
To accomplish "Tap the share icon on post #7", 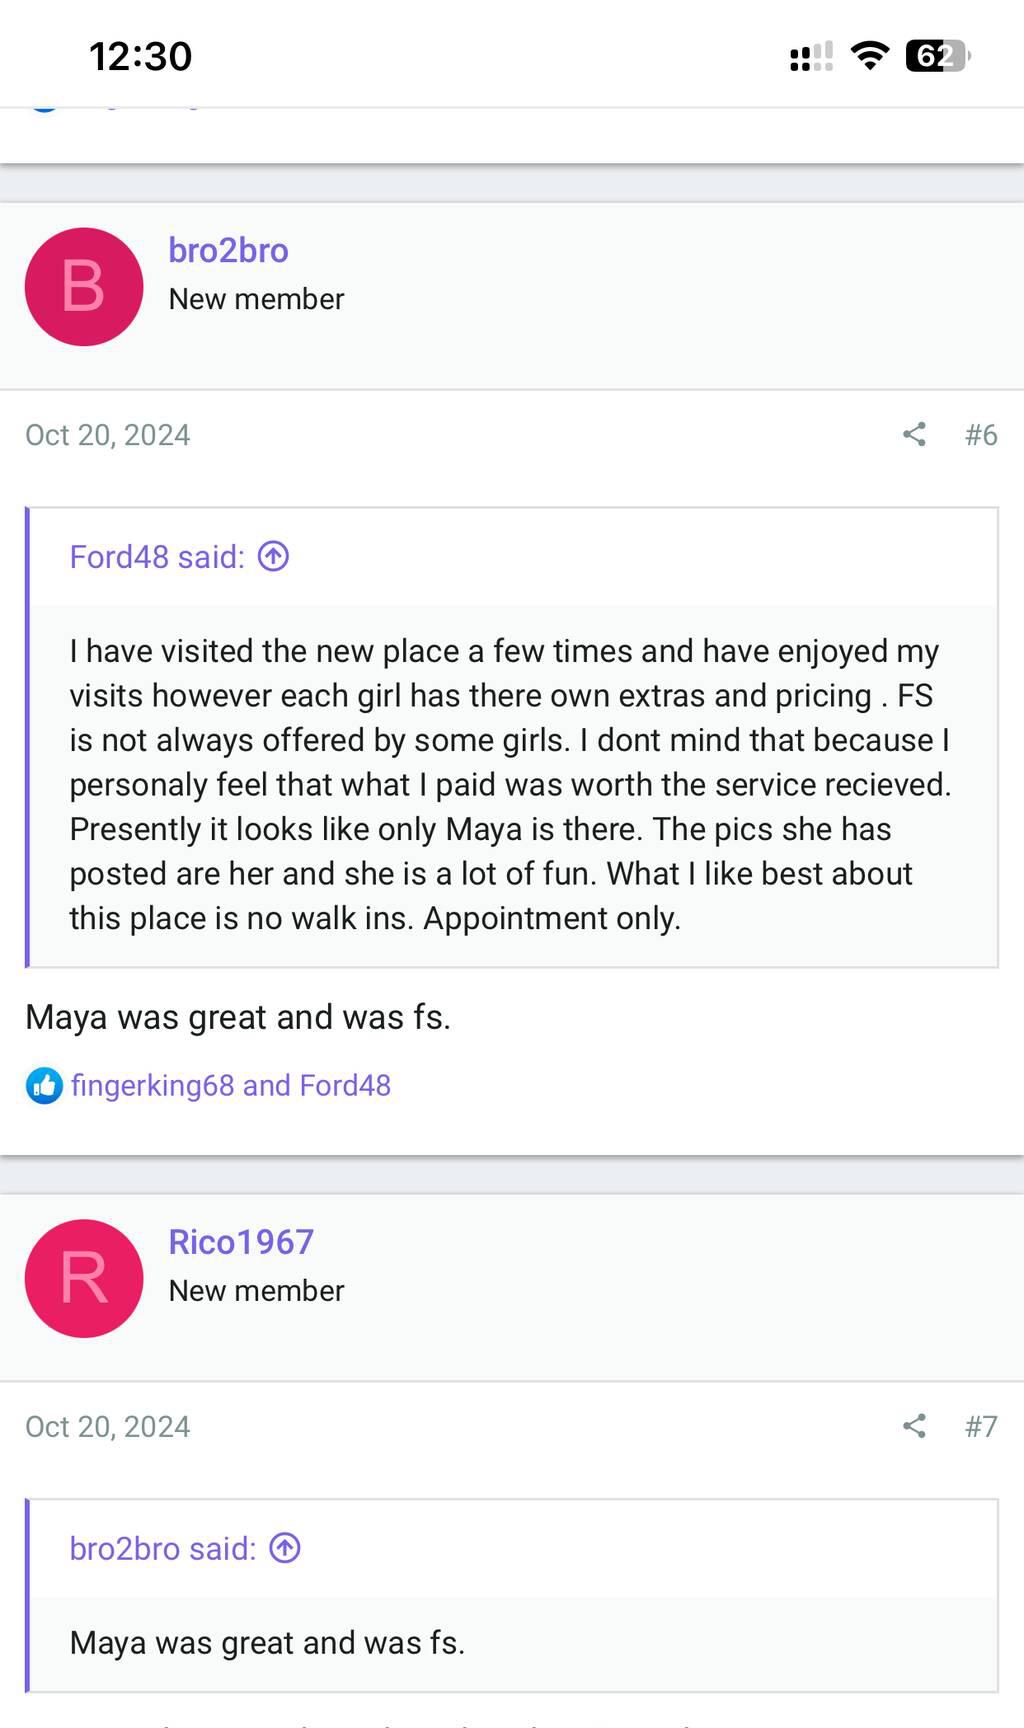I will [x=914, y=1425].
